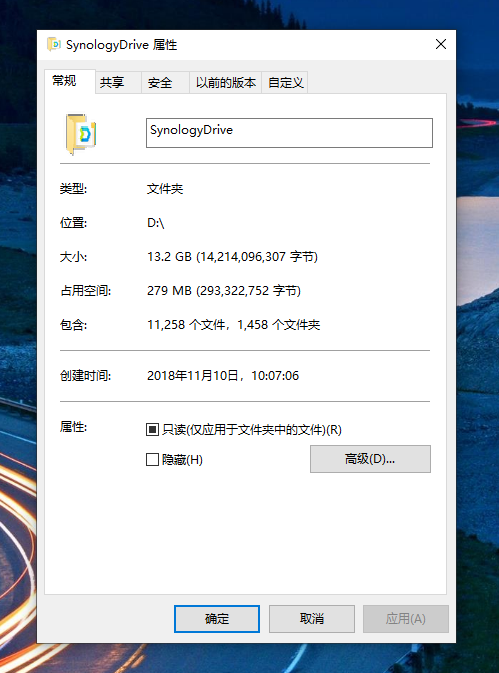499x673 pixels.
Task: Click the SynologyDrive 属性 title bar text
Action: [x=121, y=45]
